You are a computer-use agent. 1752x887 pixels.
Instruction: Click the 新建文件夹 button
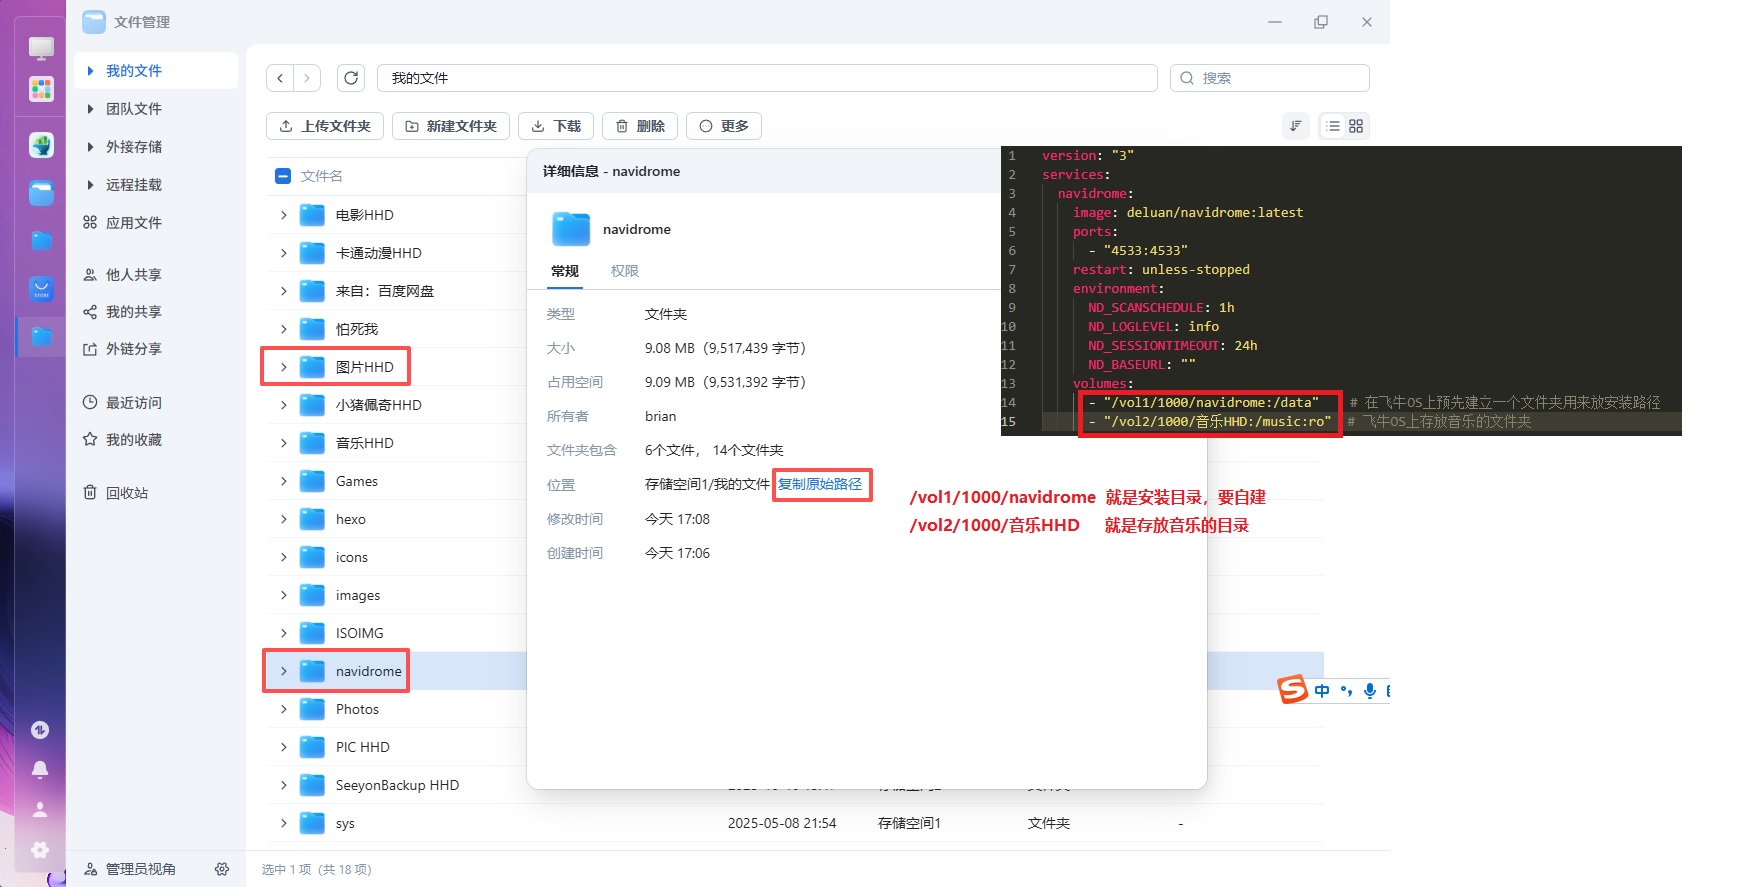click(x=451, y=126)
